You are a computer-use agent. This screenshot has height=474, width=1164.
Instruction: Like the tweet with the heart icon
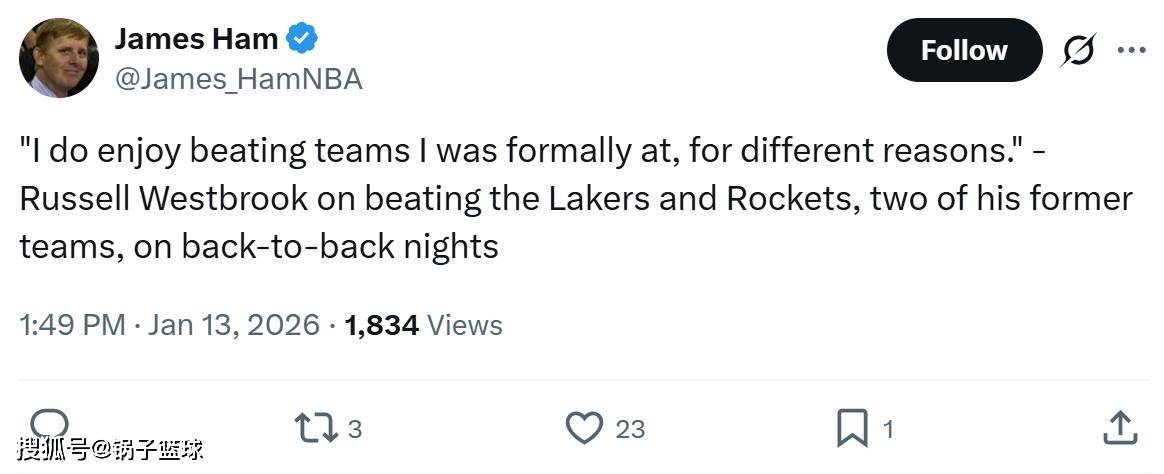point(583,429)
